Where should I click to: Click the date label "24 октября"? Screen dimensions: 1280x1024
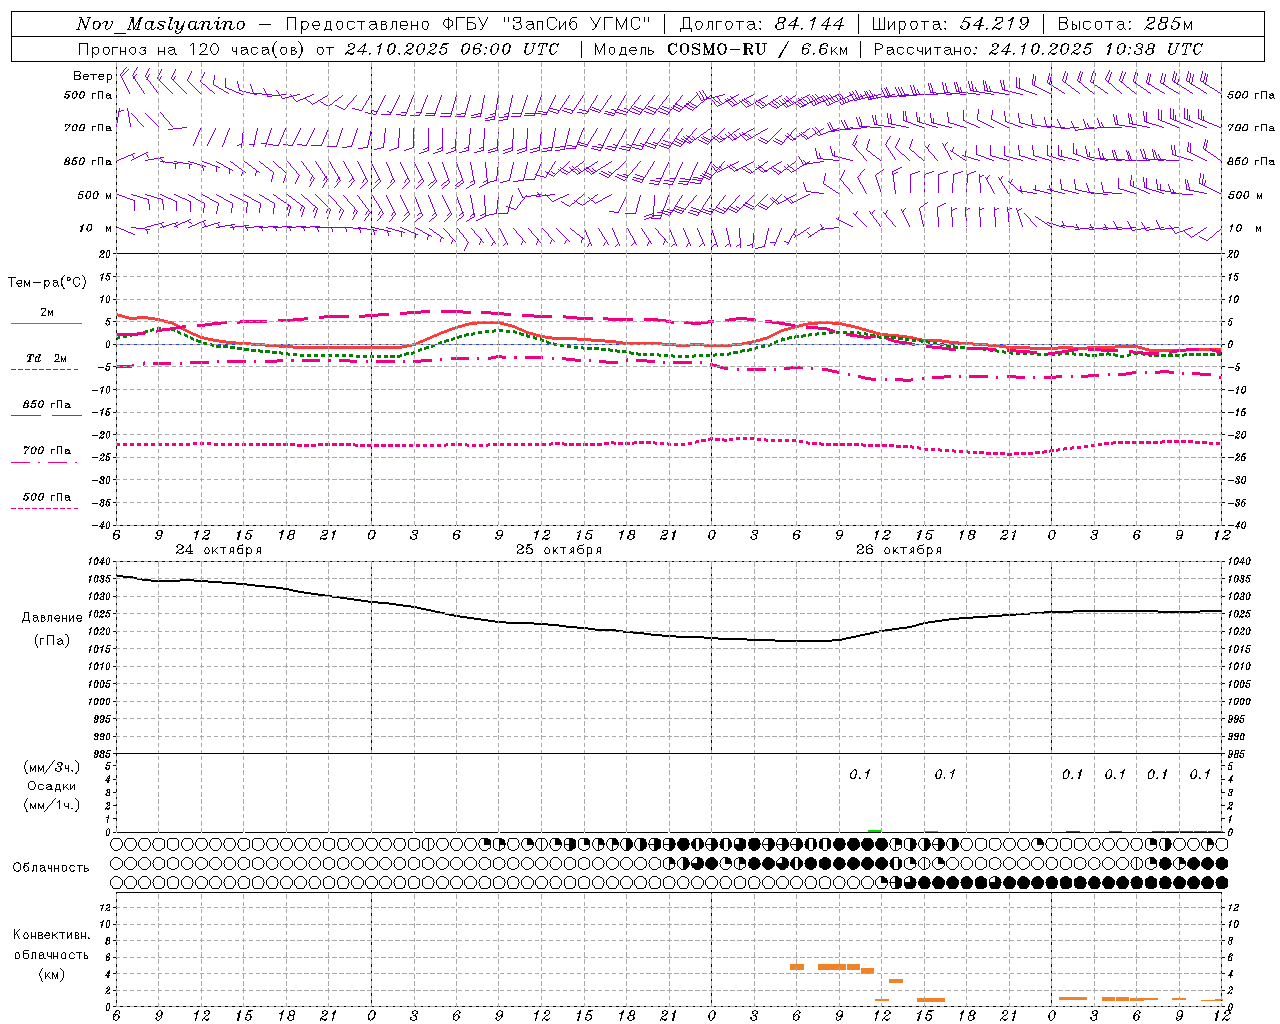[x=219, y=550]
